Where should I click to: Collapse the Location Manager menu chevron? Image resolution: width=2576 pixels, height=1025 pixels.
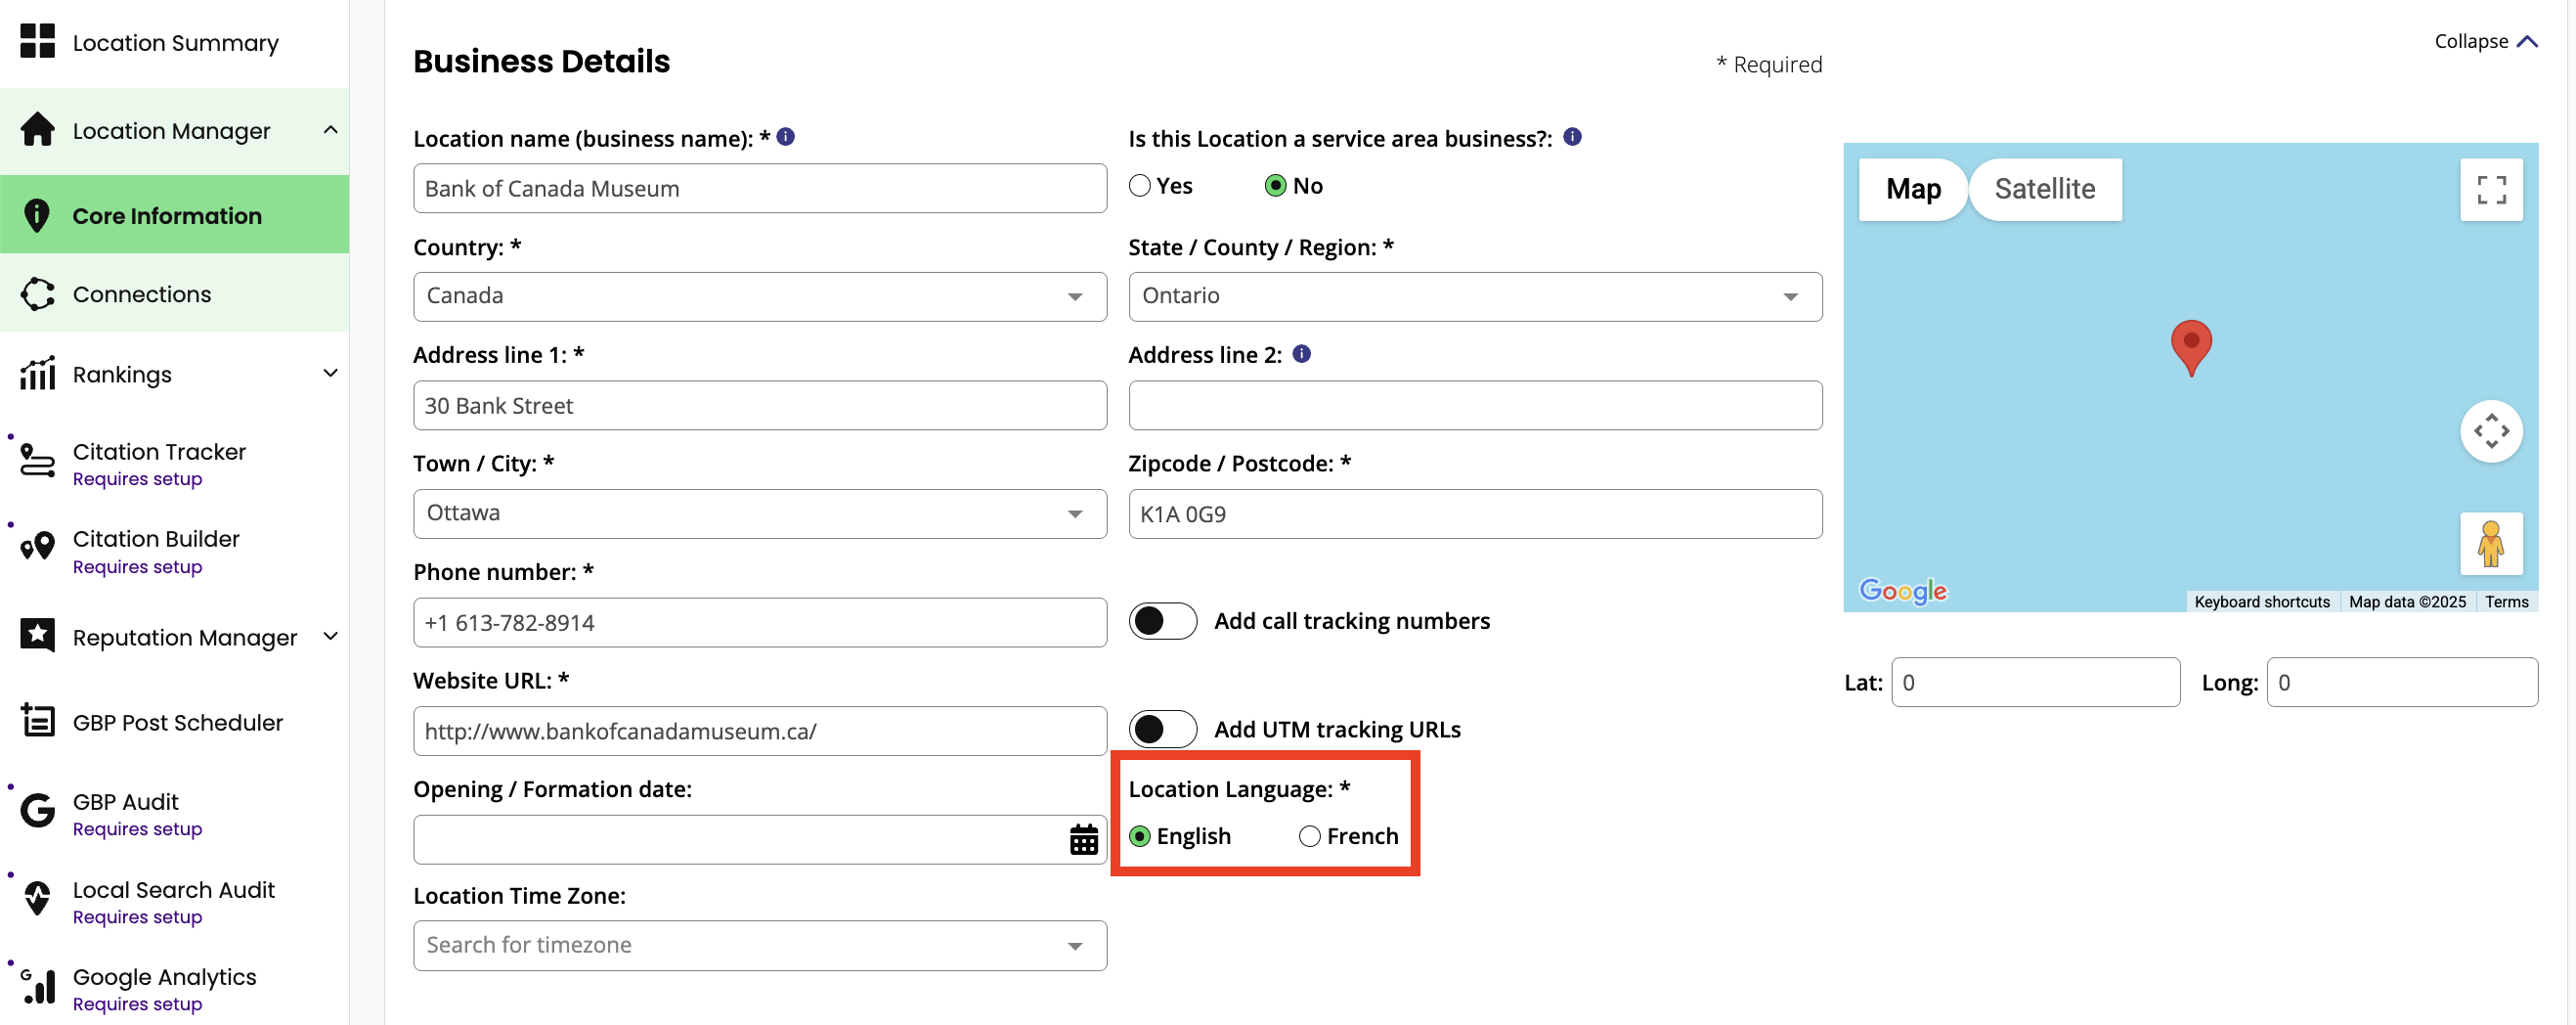tap(330, 130)
